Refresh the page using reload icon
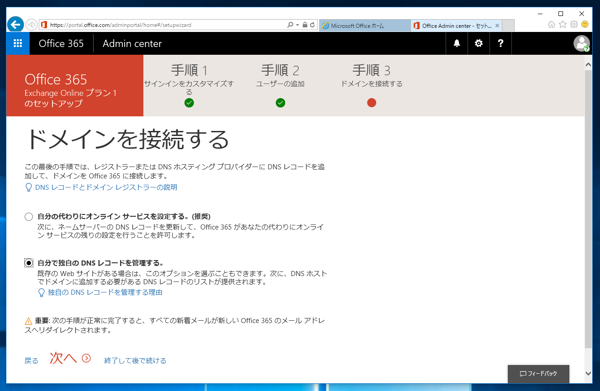The image size is (600, 391). (312, 25)
